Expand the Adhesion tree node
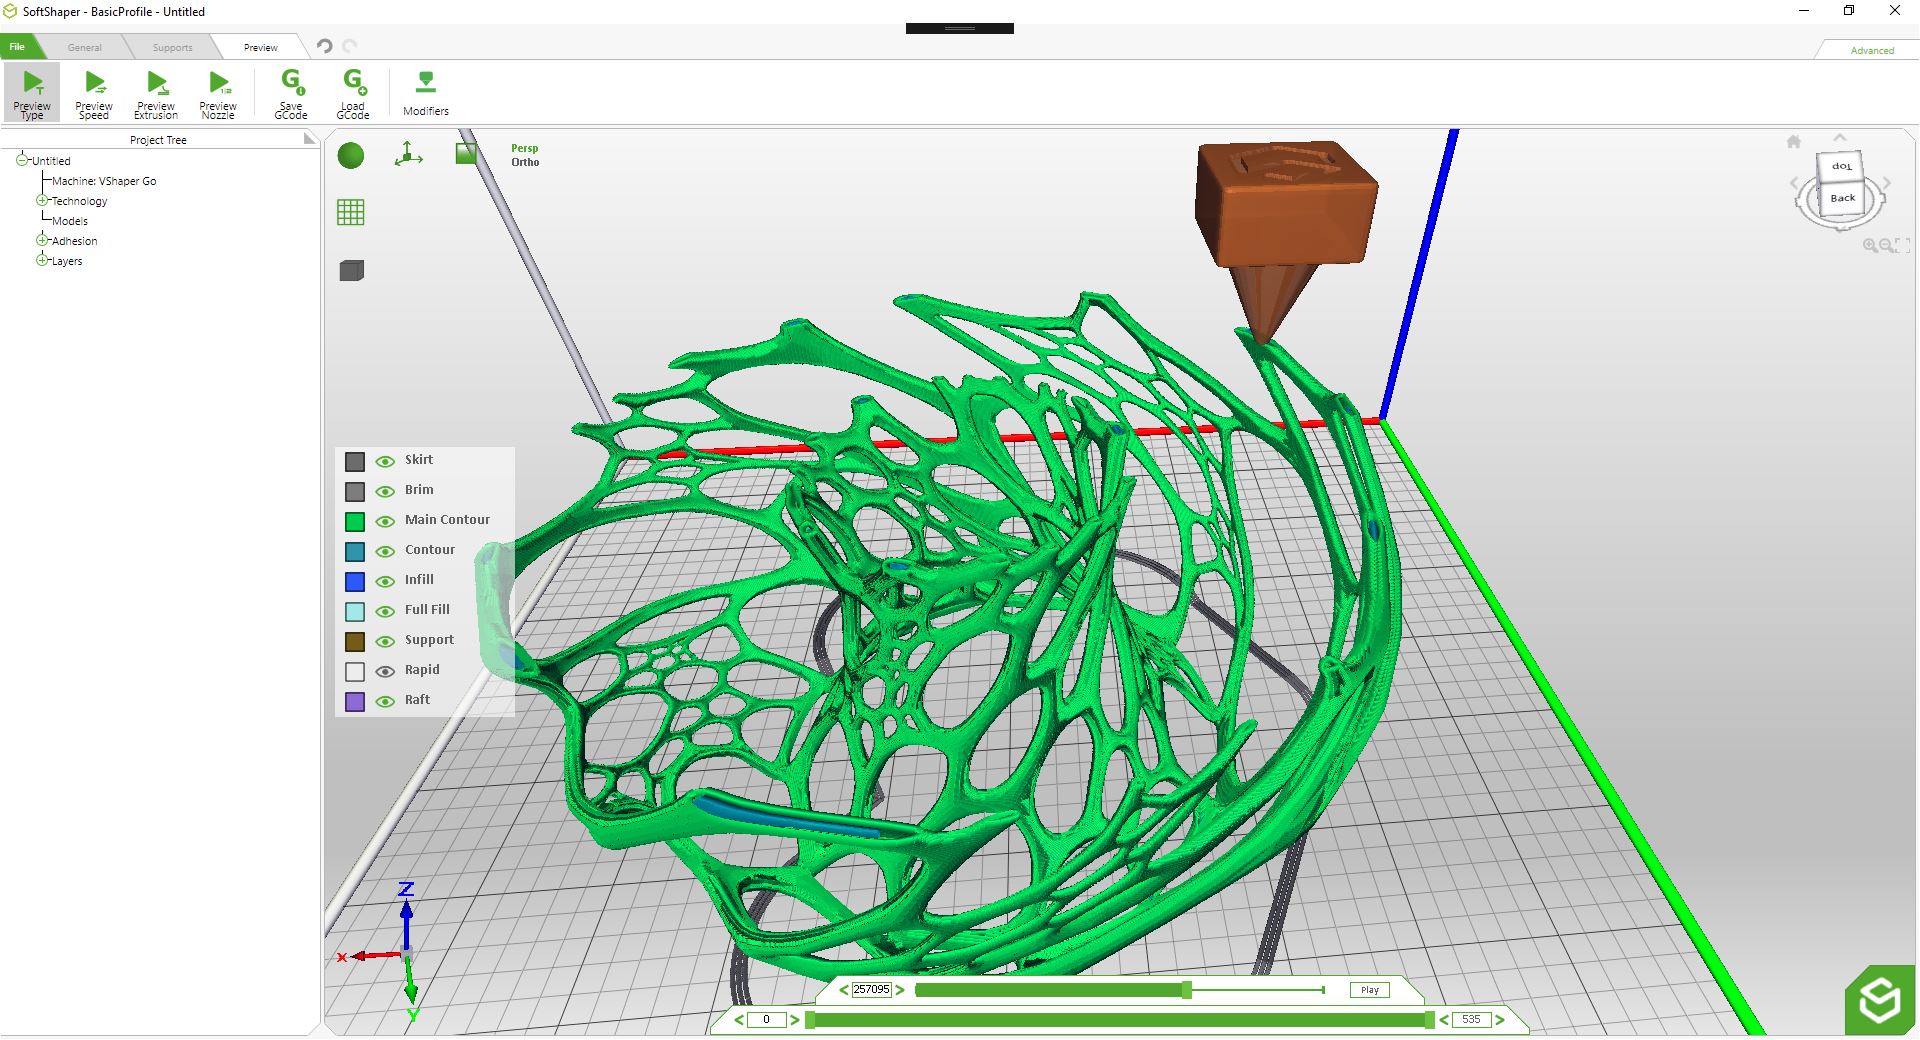1920x1040 pixels. (x=42, y=240)
